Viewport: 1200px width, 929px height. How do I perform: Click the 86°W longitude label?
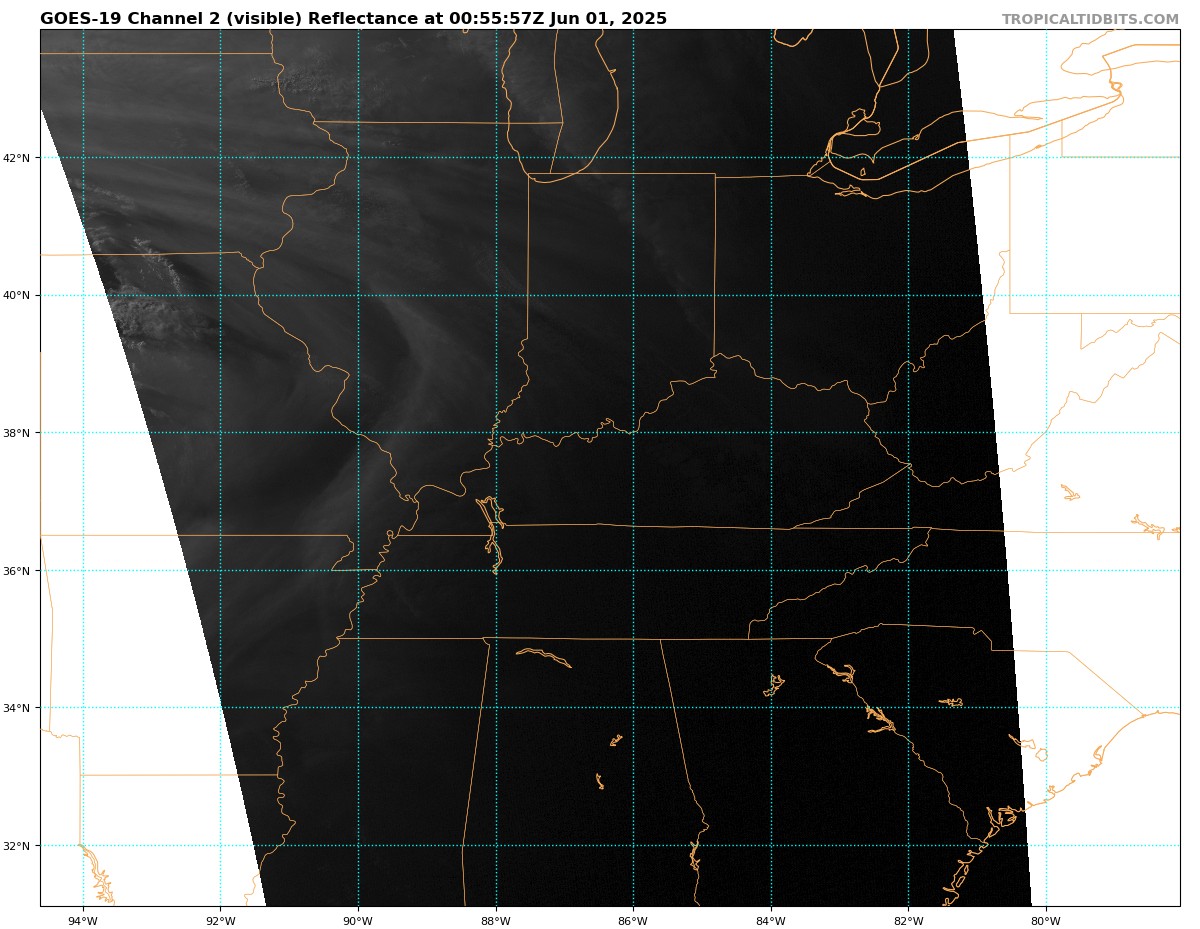click(633, 920)
